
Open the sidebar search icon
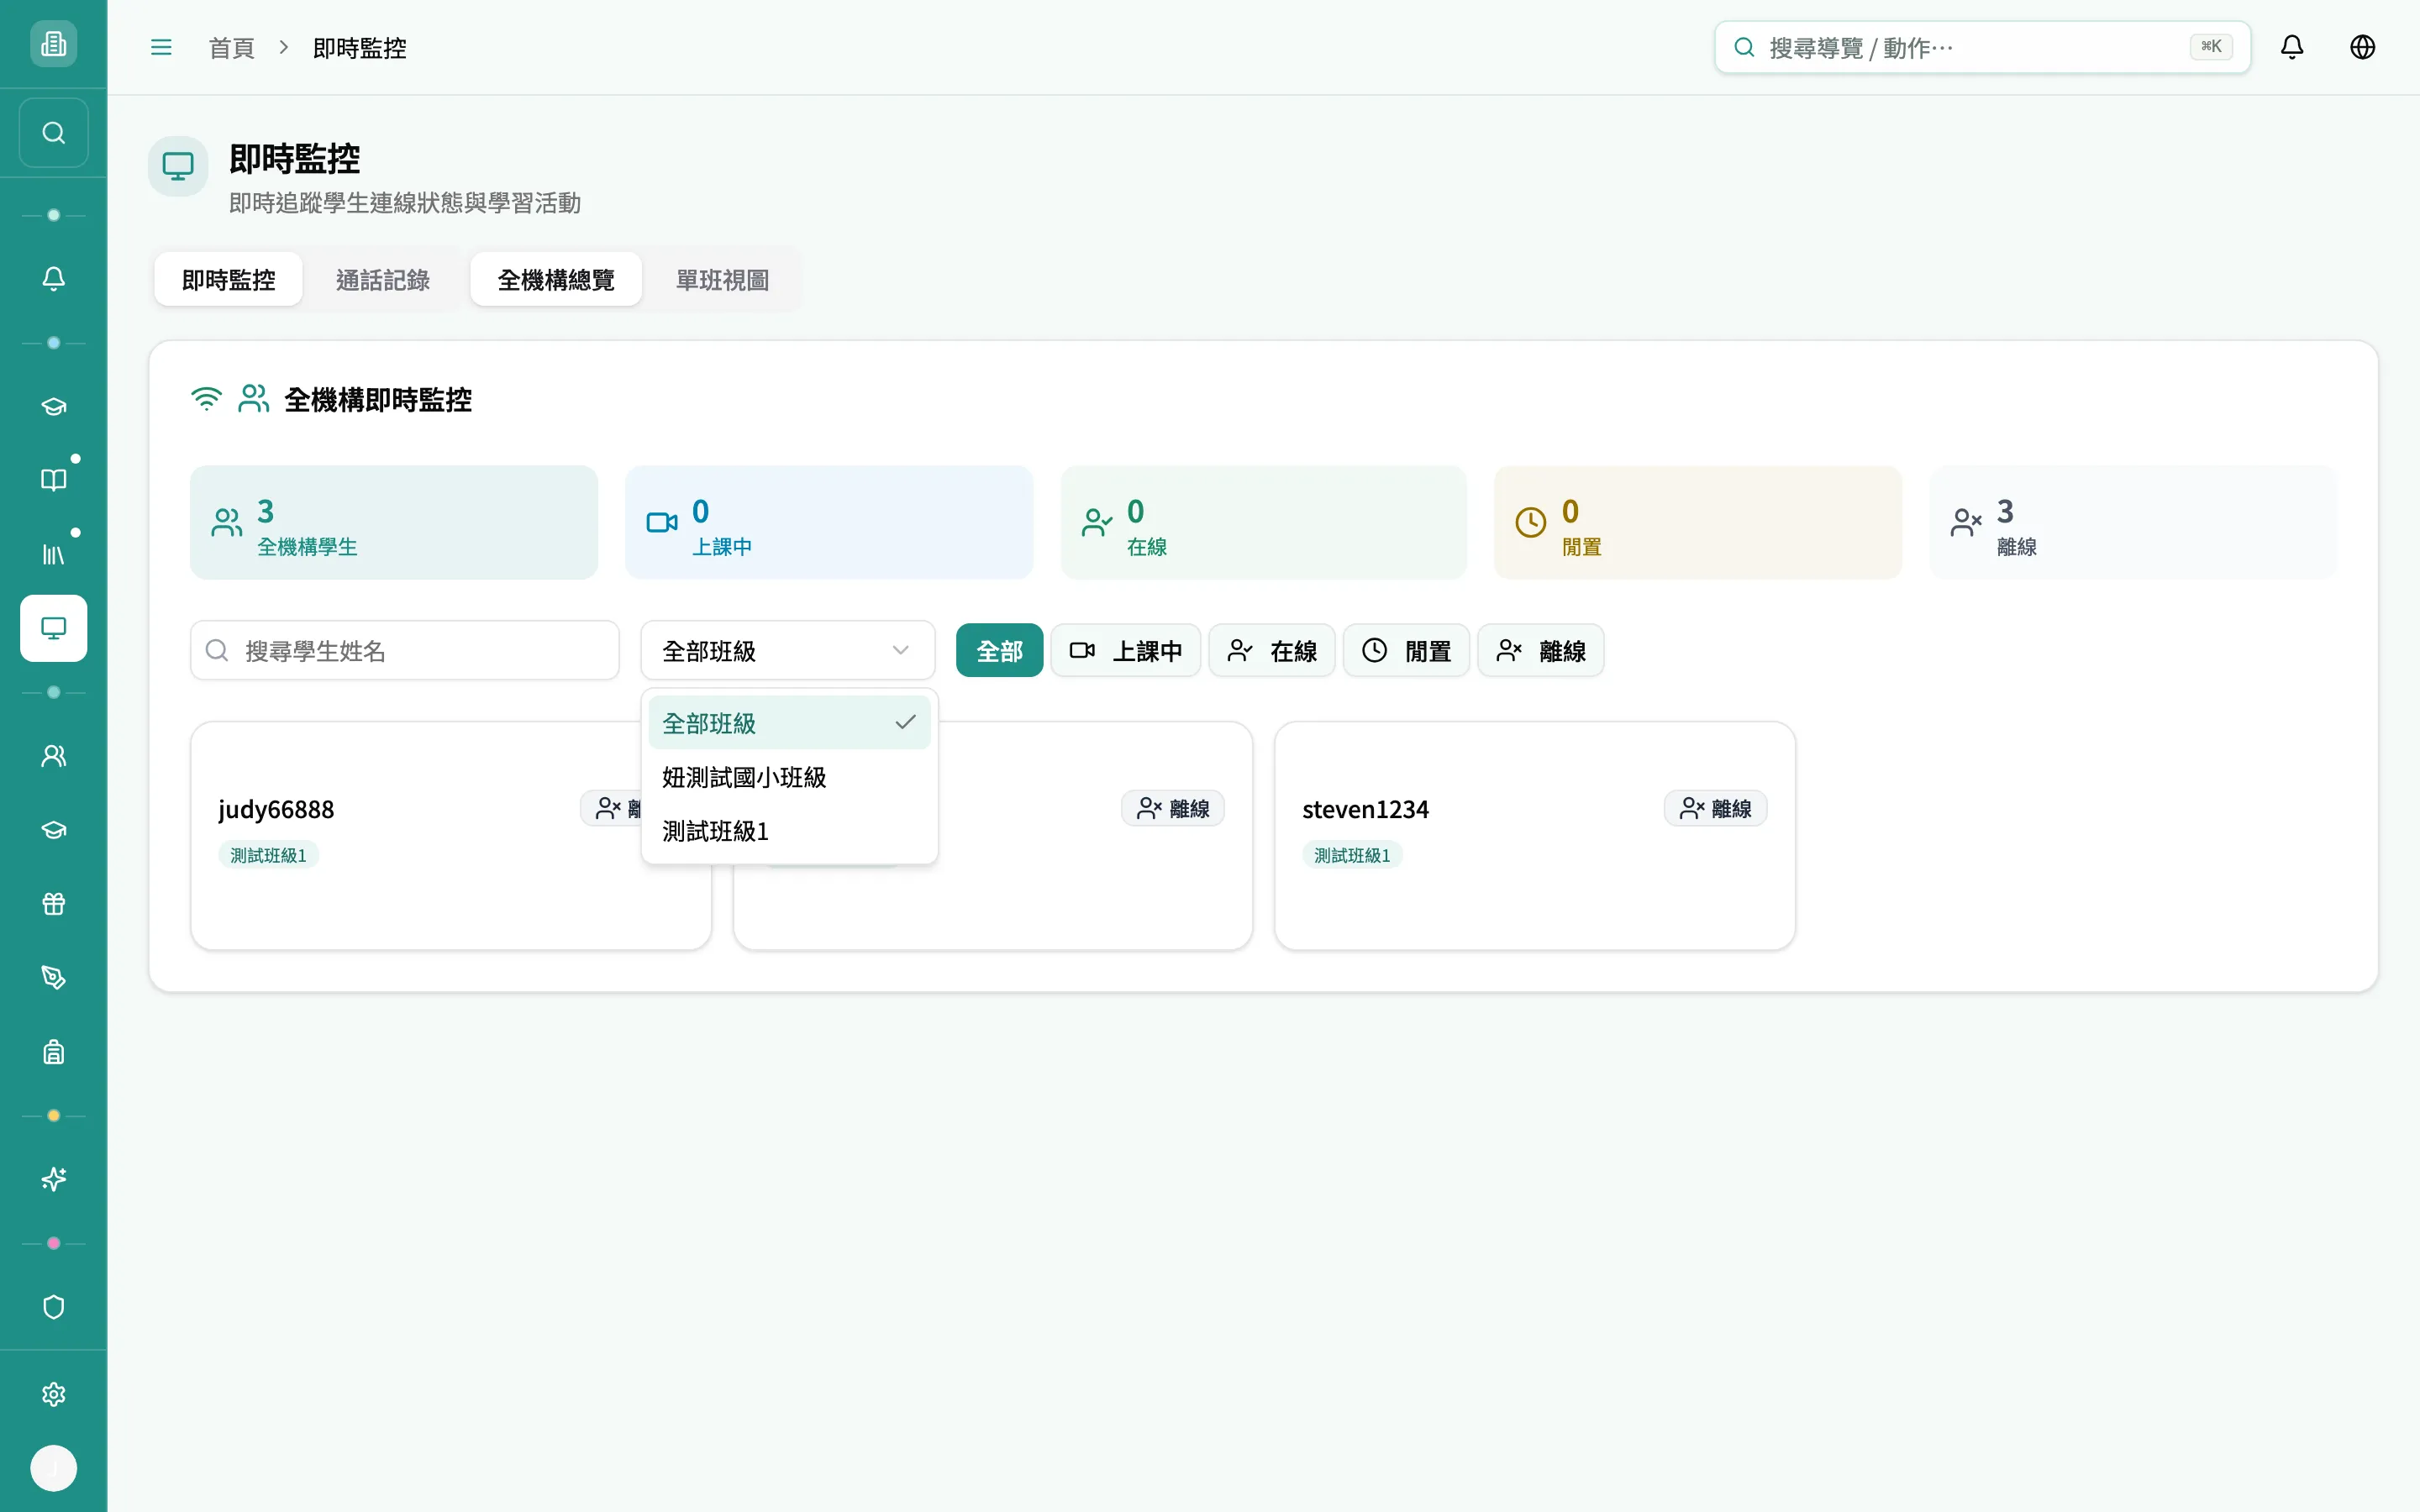(x=53, y=132)
